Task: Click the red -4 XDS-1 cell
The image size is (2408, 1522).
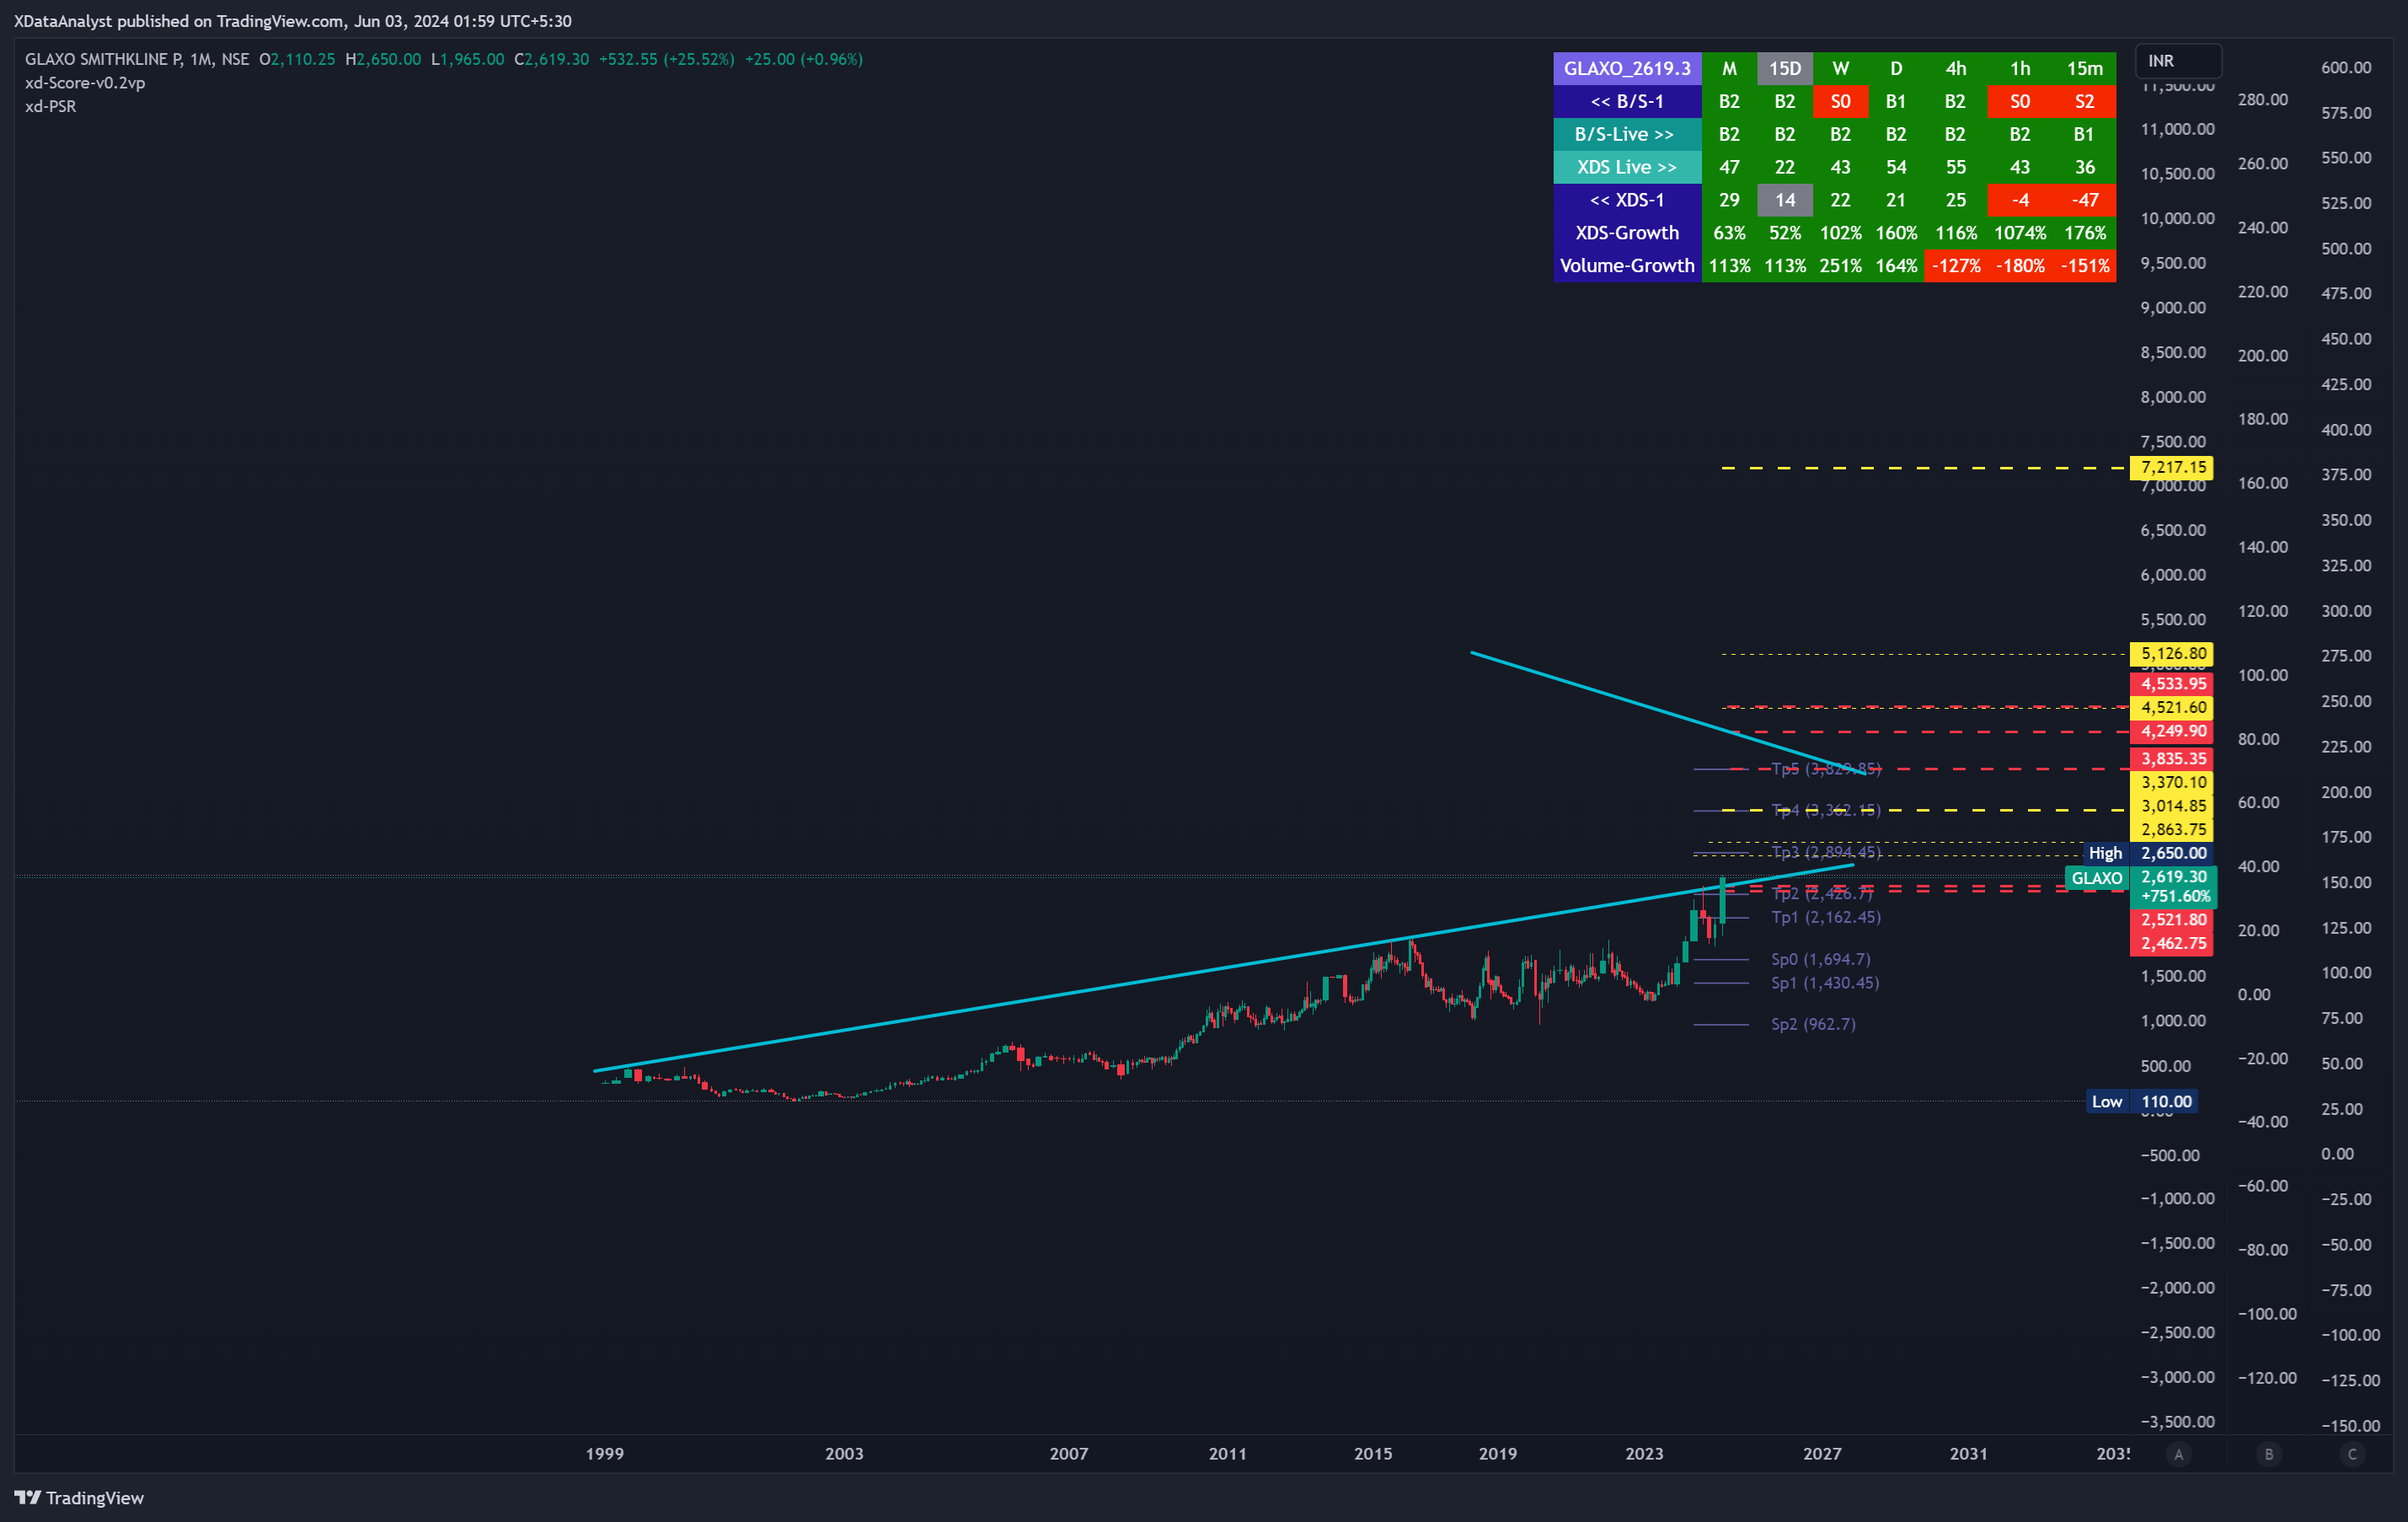Action: (2020, 200)
